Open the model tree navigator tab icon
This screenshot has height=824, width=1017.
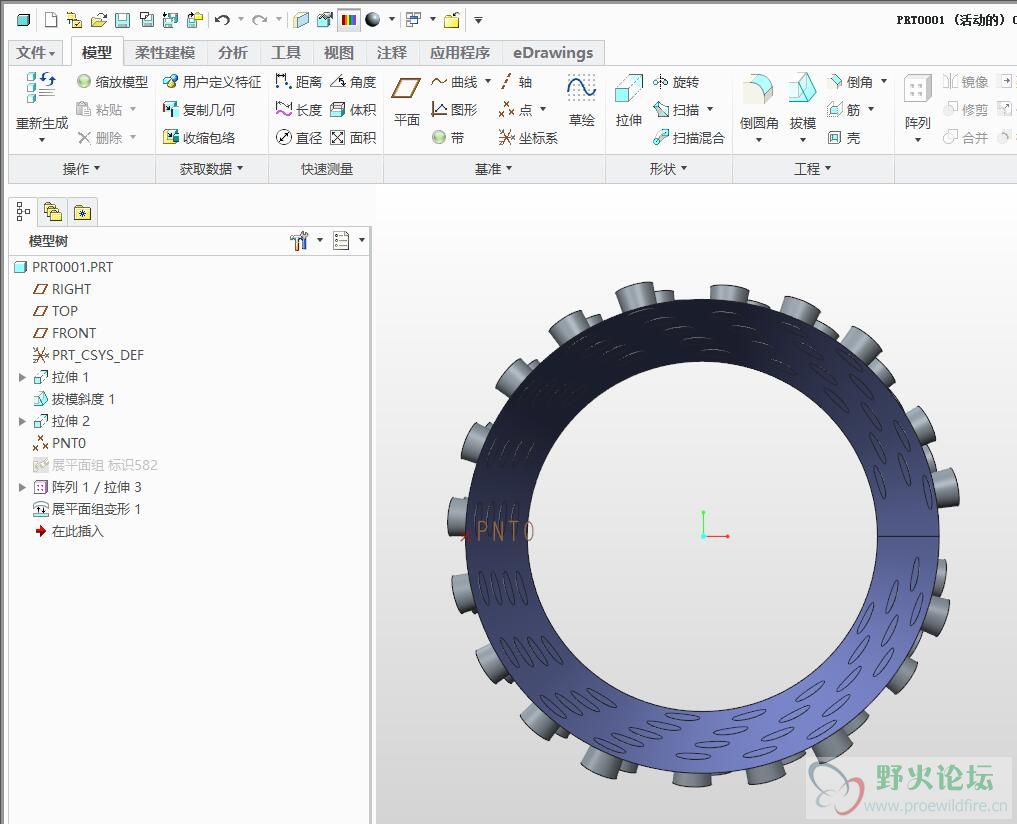23,212
